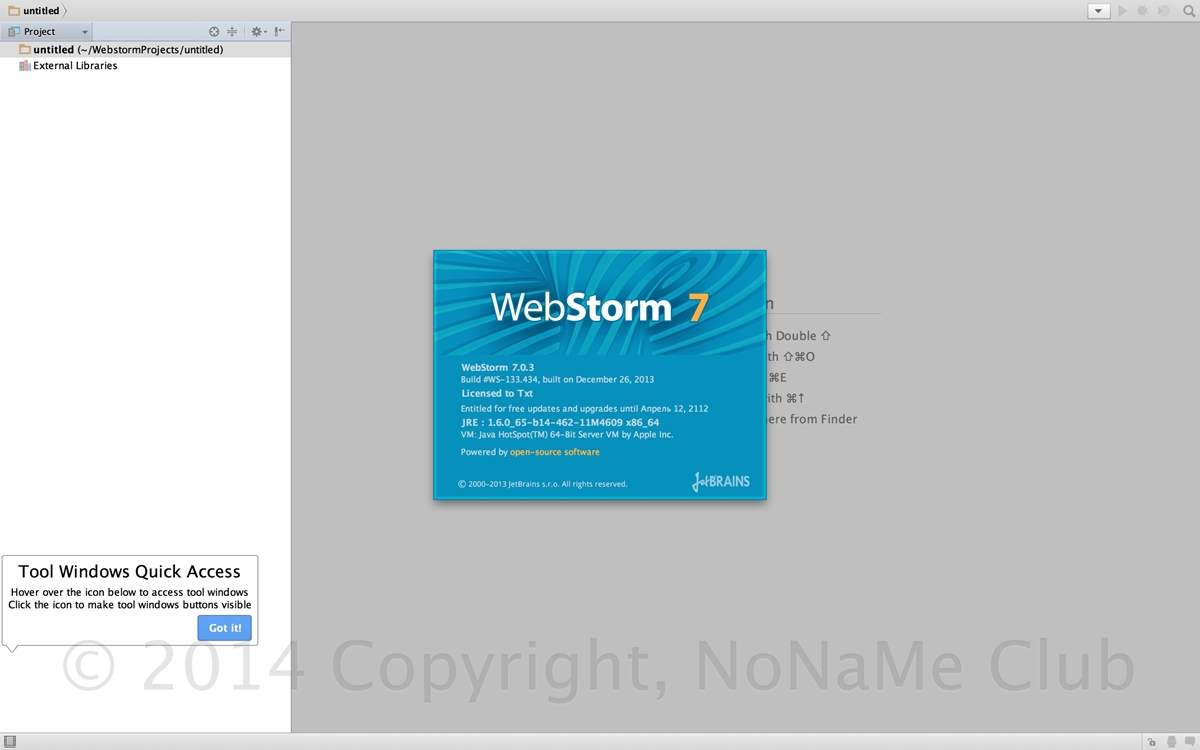This screenshot has width=1200, height=750.
Task: Click the JetBrains logo in the About dialog
Action: click(x=721, y=481)
